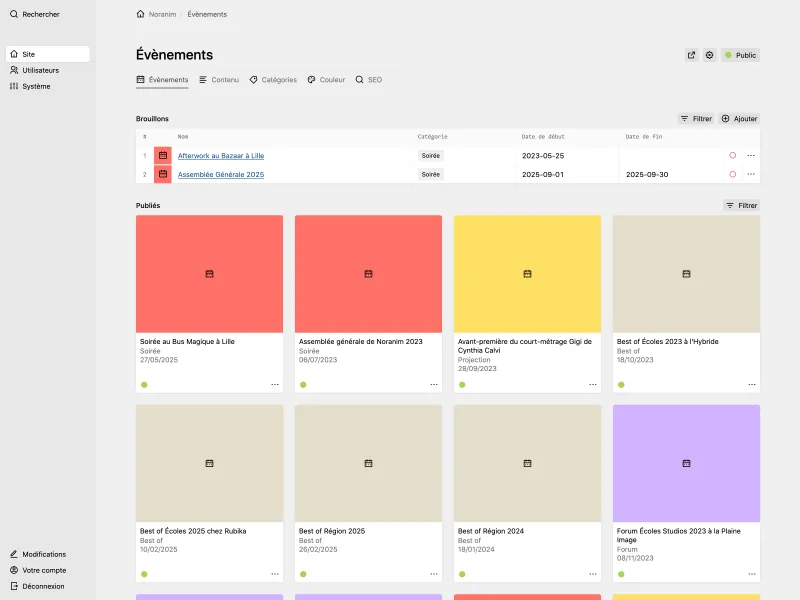
Task: Select the Utilisateurs section in the sidebar
Action: pos(41,70)
